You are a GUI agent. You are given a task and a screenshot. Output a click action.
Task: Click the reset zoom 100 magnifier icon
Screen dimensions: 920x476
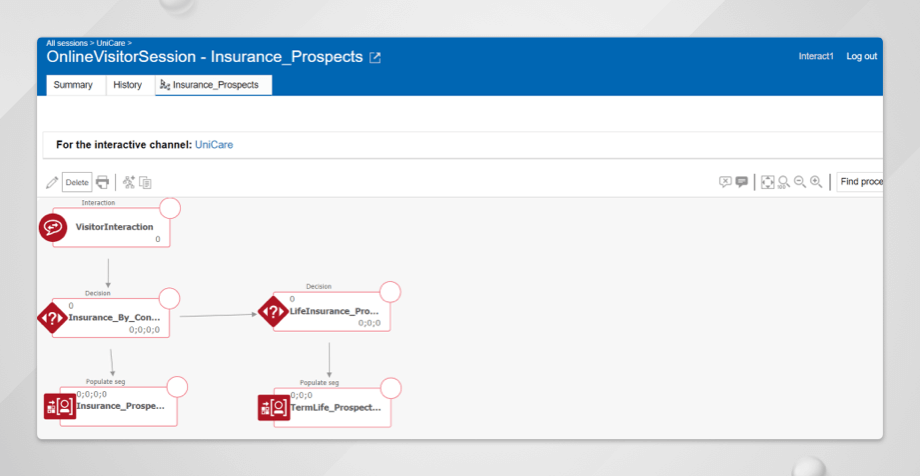point(783,182)
